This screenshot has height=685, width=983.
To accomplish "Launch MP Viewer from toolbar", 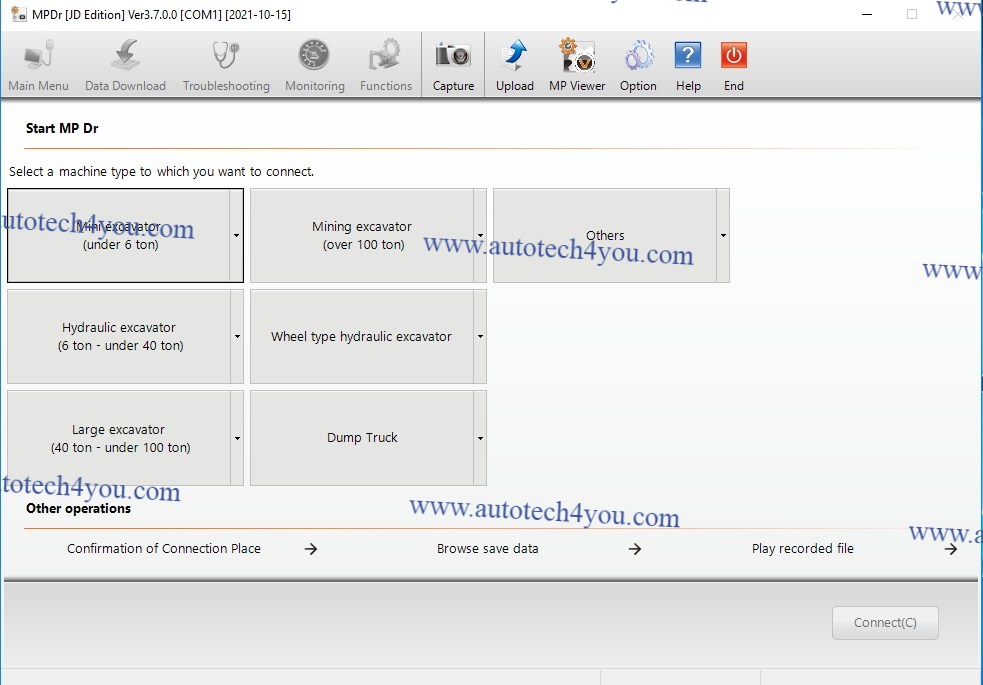I will (x=577, y=56).
